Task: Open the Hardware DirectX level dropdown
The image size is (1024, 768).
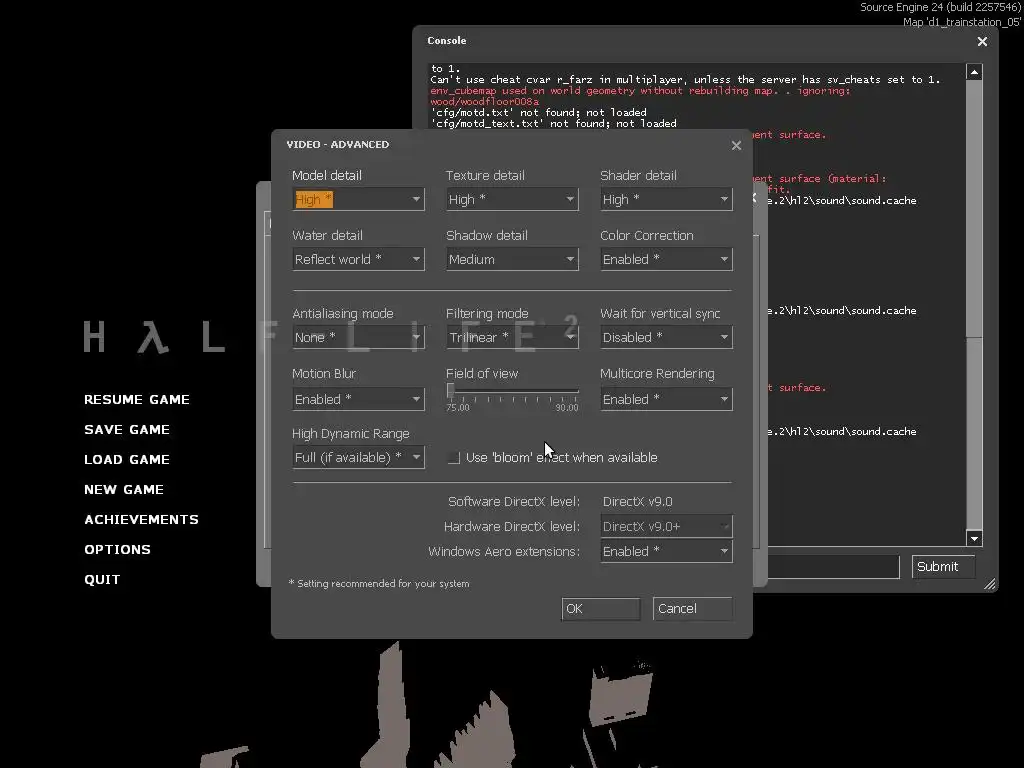Action: point(666,526)
